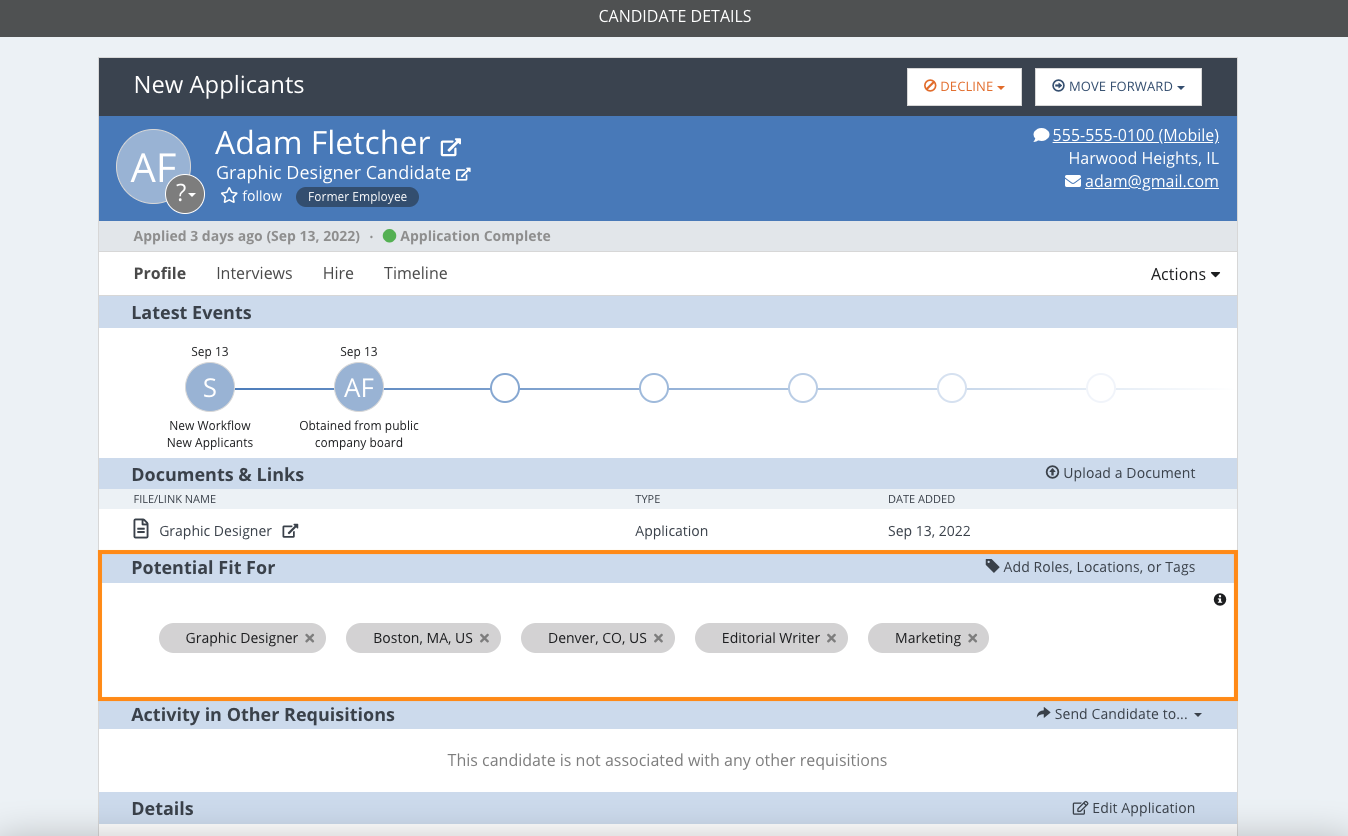Remove the Editorial Writer tag
This screenshot has height=836, width=1348.
(x=832, y=638)
